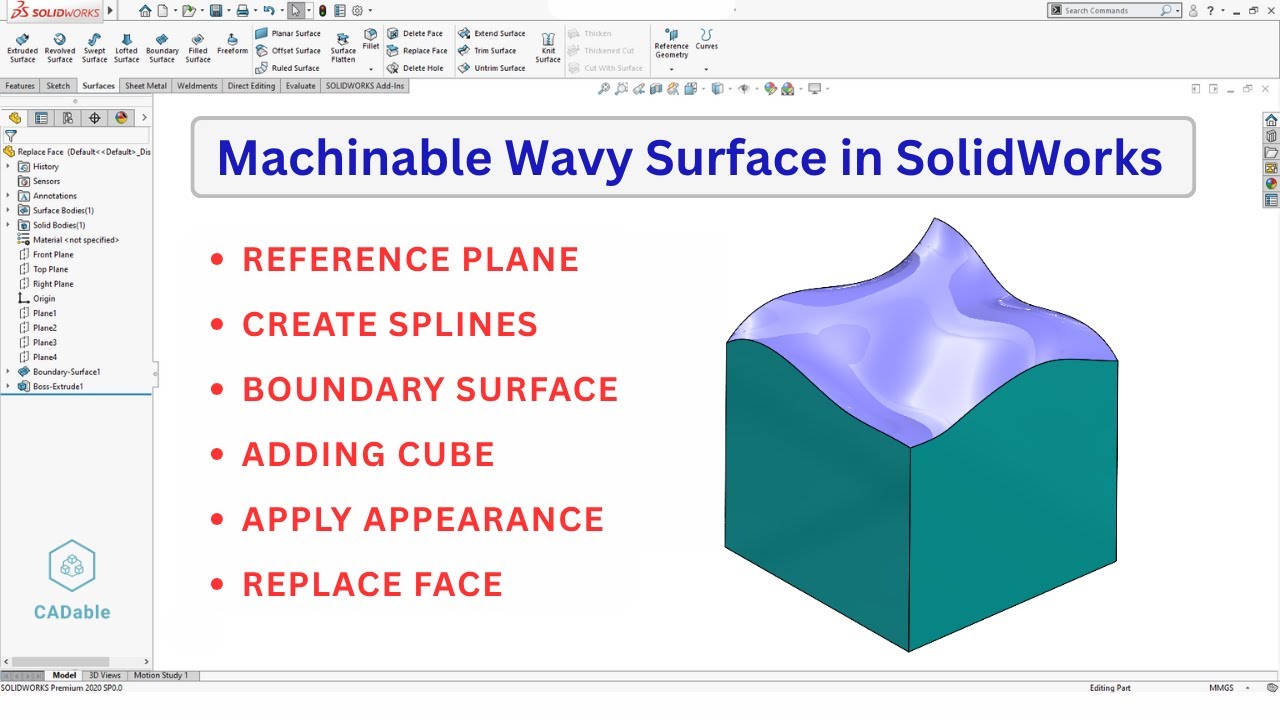Expand the Solid Bodies(1) node
This screenshot has width=1280, height=720.
[x=9, y=225]
